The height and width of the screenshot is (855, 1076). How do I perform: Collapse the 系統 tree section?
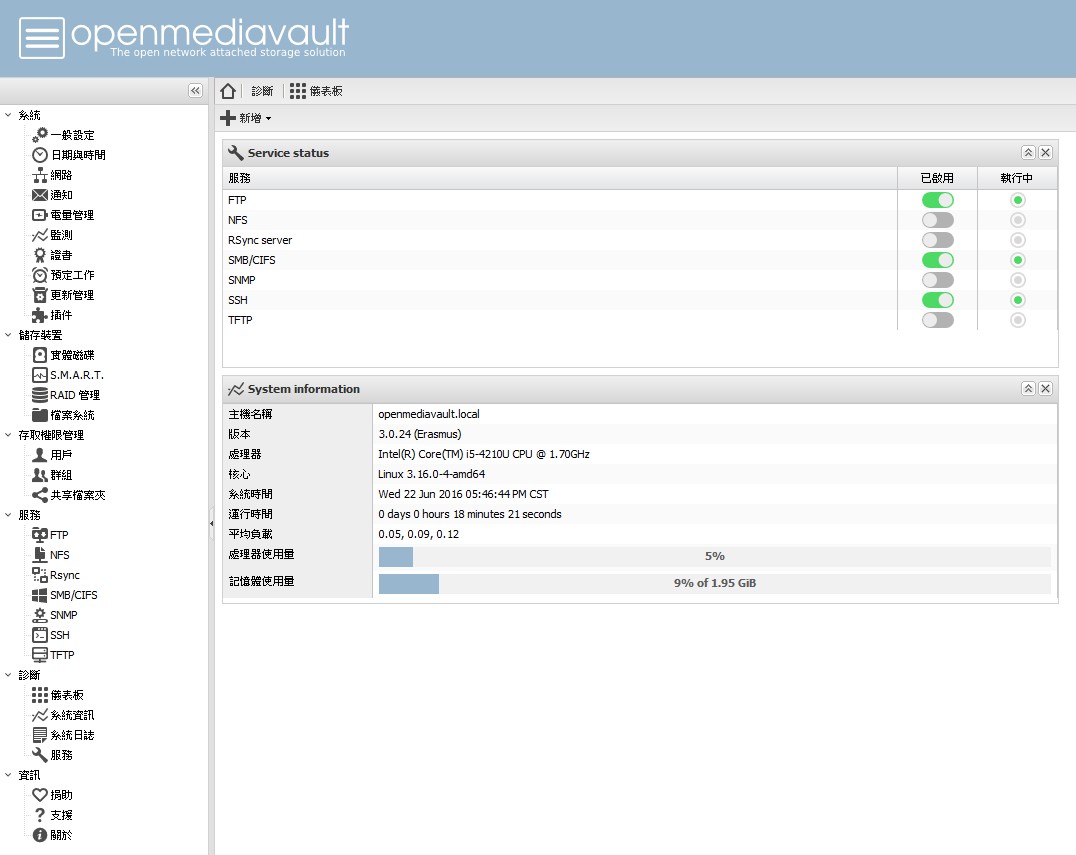click(8, 115)
